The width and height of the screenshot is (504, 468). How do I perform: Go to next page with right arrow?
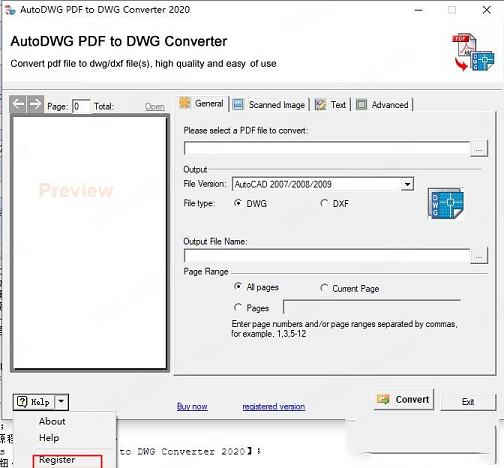35,104
